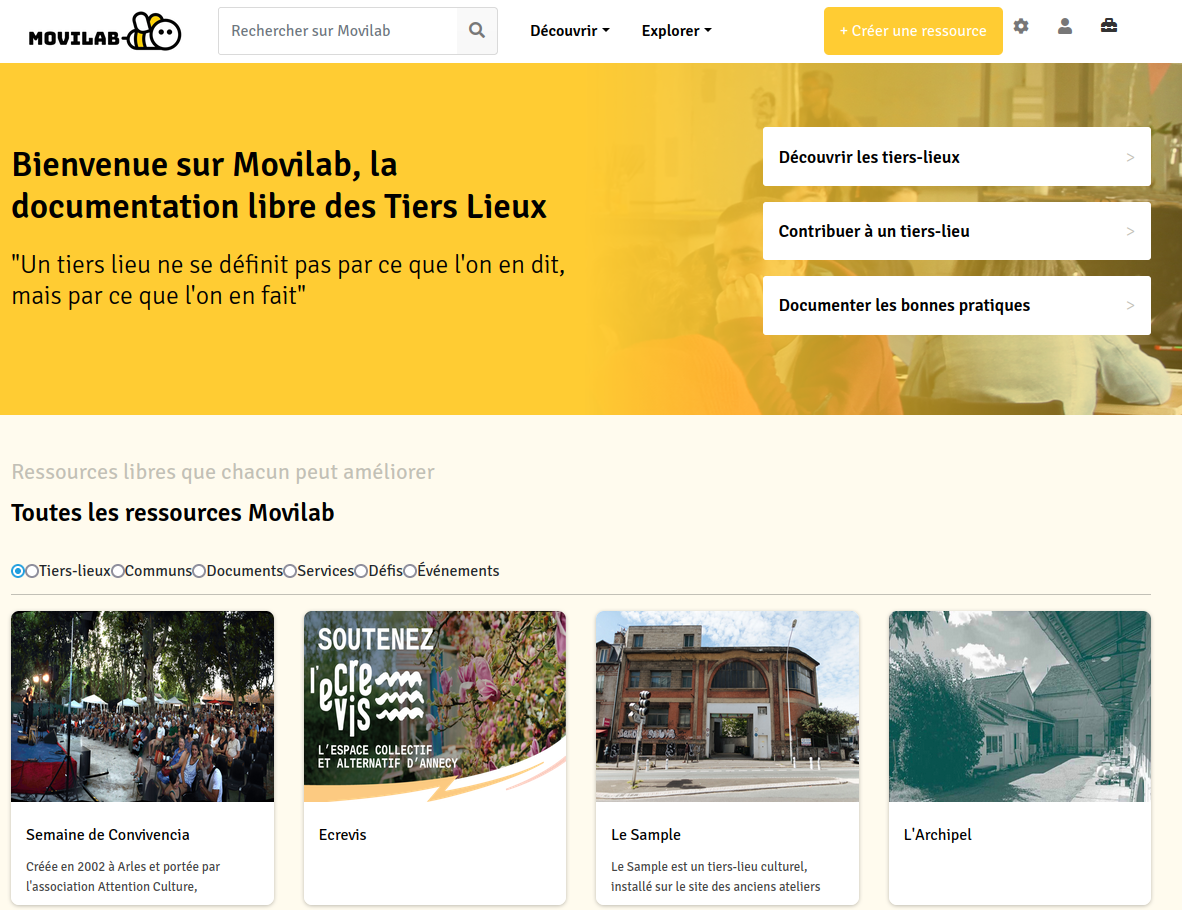This screenshot has width=1182, height=910.
Task: Click the Semaine de Convivencia title
Action: coord(108,835)
